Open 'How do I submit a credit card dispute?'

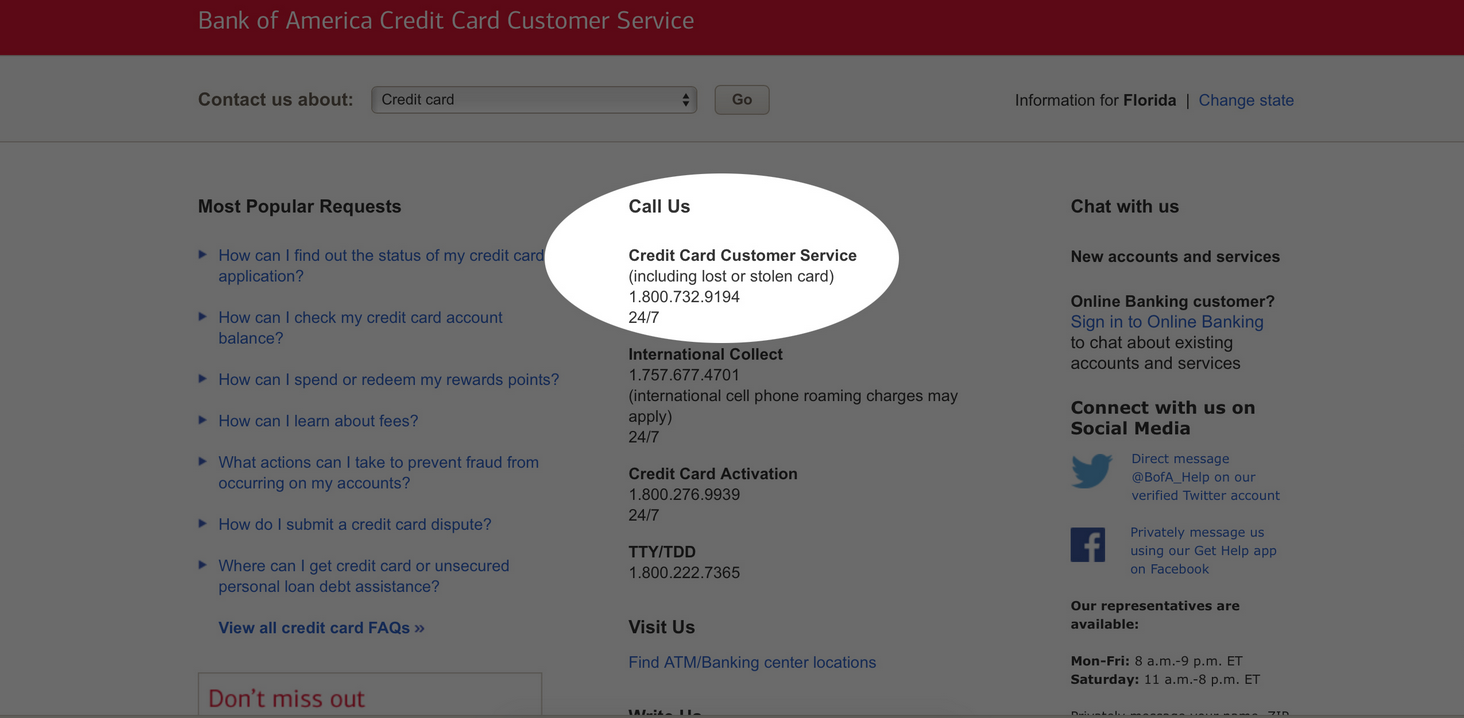tap(355, 525)
